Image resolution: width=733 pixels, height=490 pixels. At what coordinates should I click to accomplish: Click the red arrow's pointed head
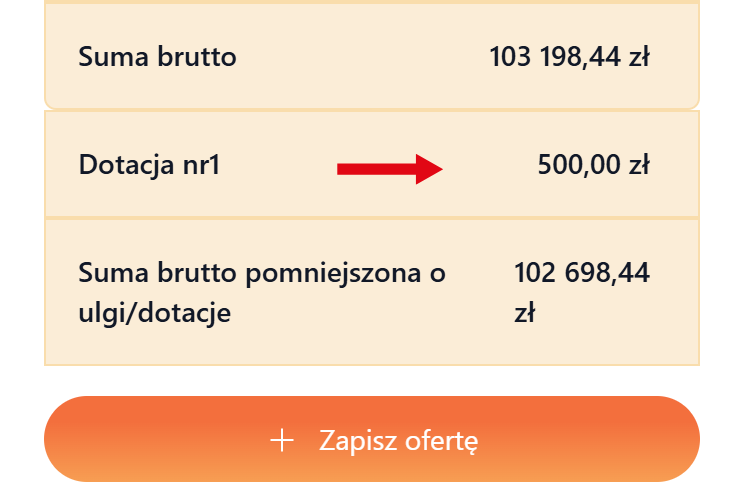point(430,169)
